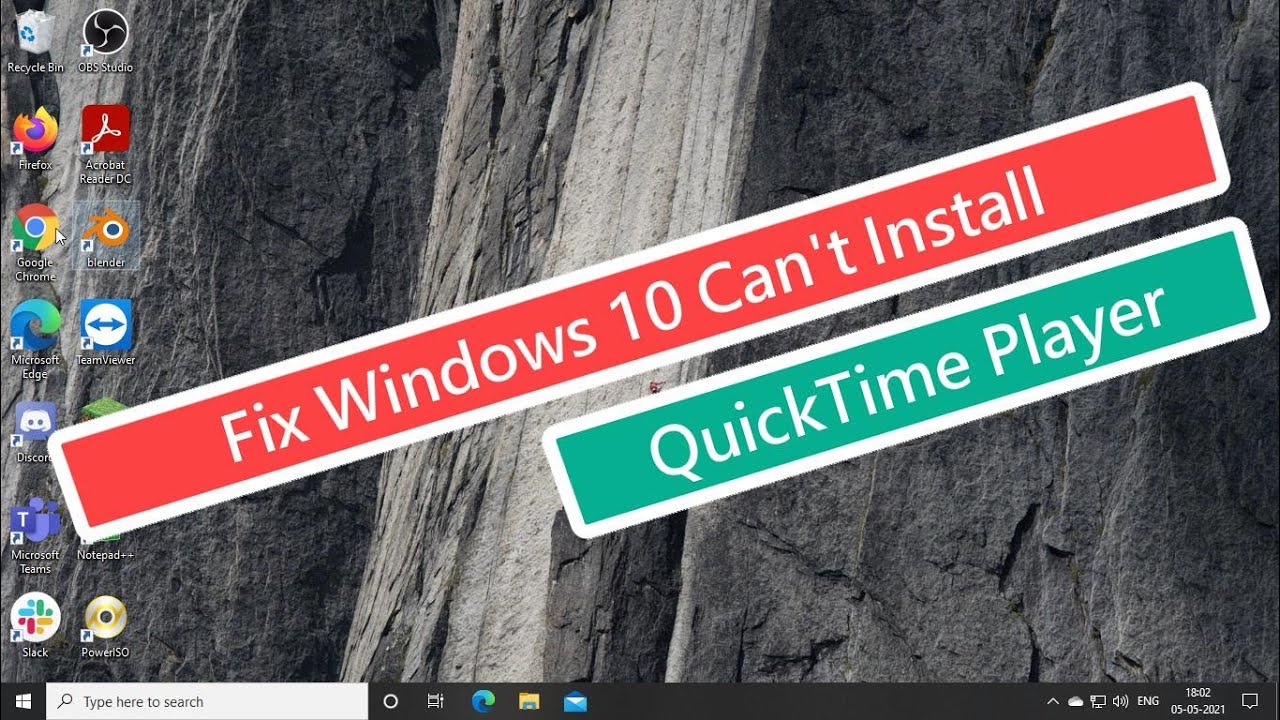1280x720 pixels.
Task: Click the Notepad++ shortcut label
Action: [x=105, y=555]
